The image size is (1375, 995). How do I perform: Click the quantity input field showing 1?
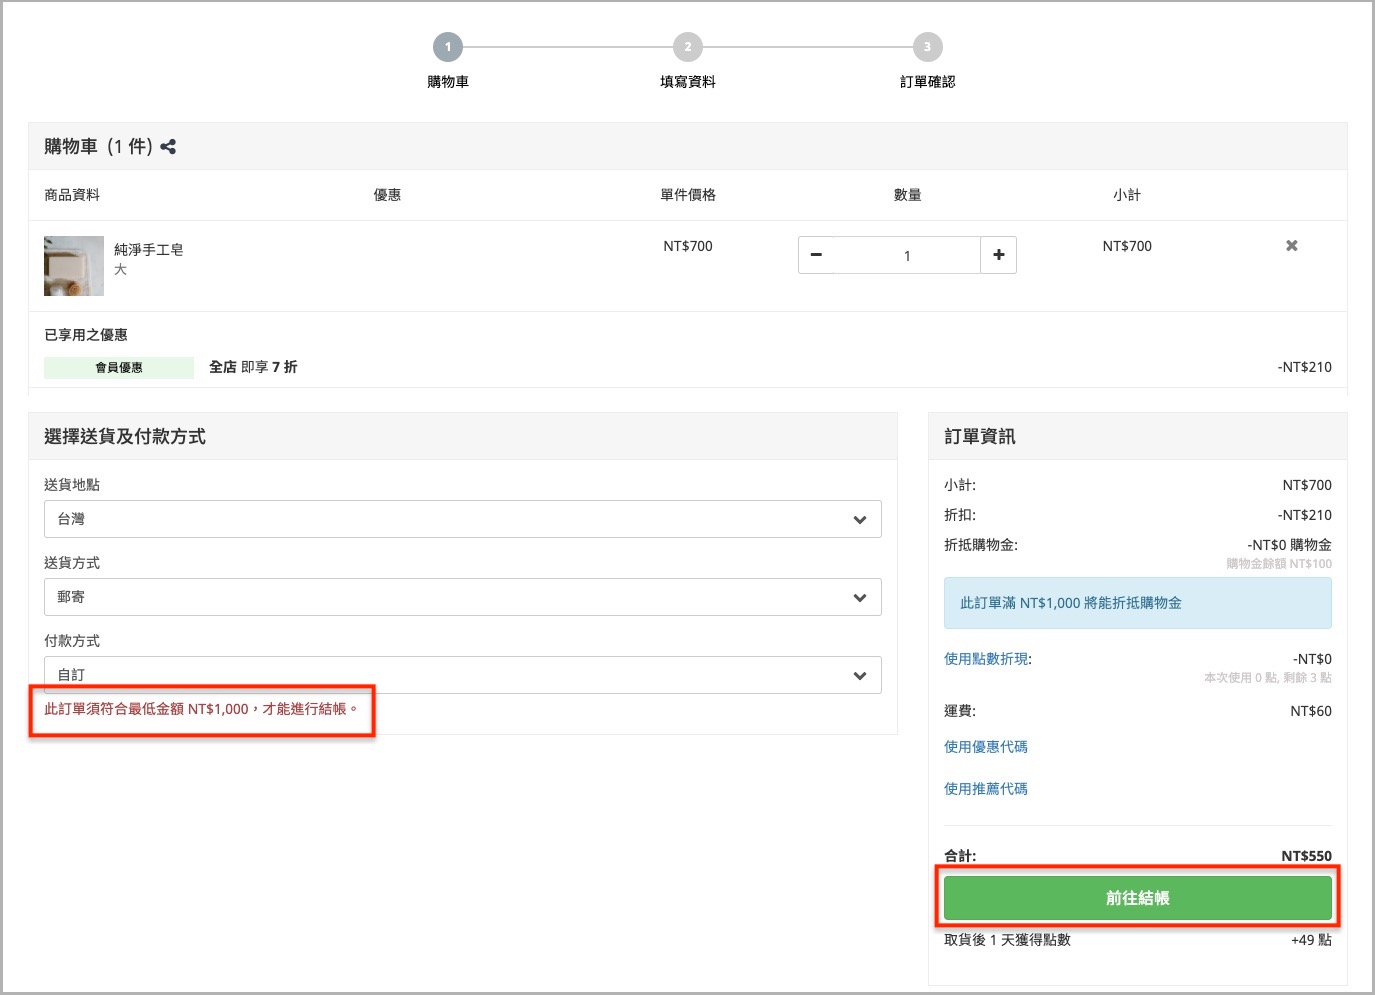click(907, 255)
